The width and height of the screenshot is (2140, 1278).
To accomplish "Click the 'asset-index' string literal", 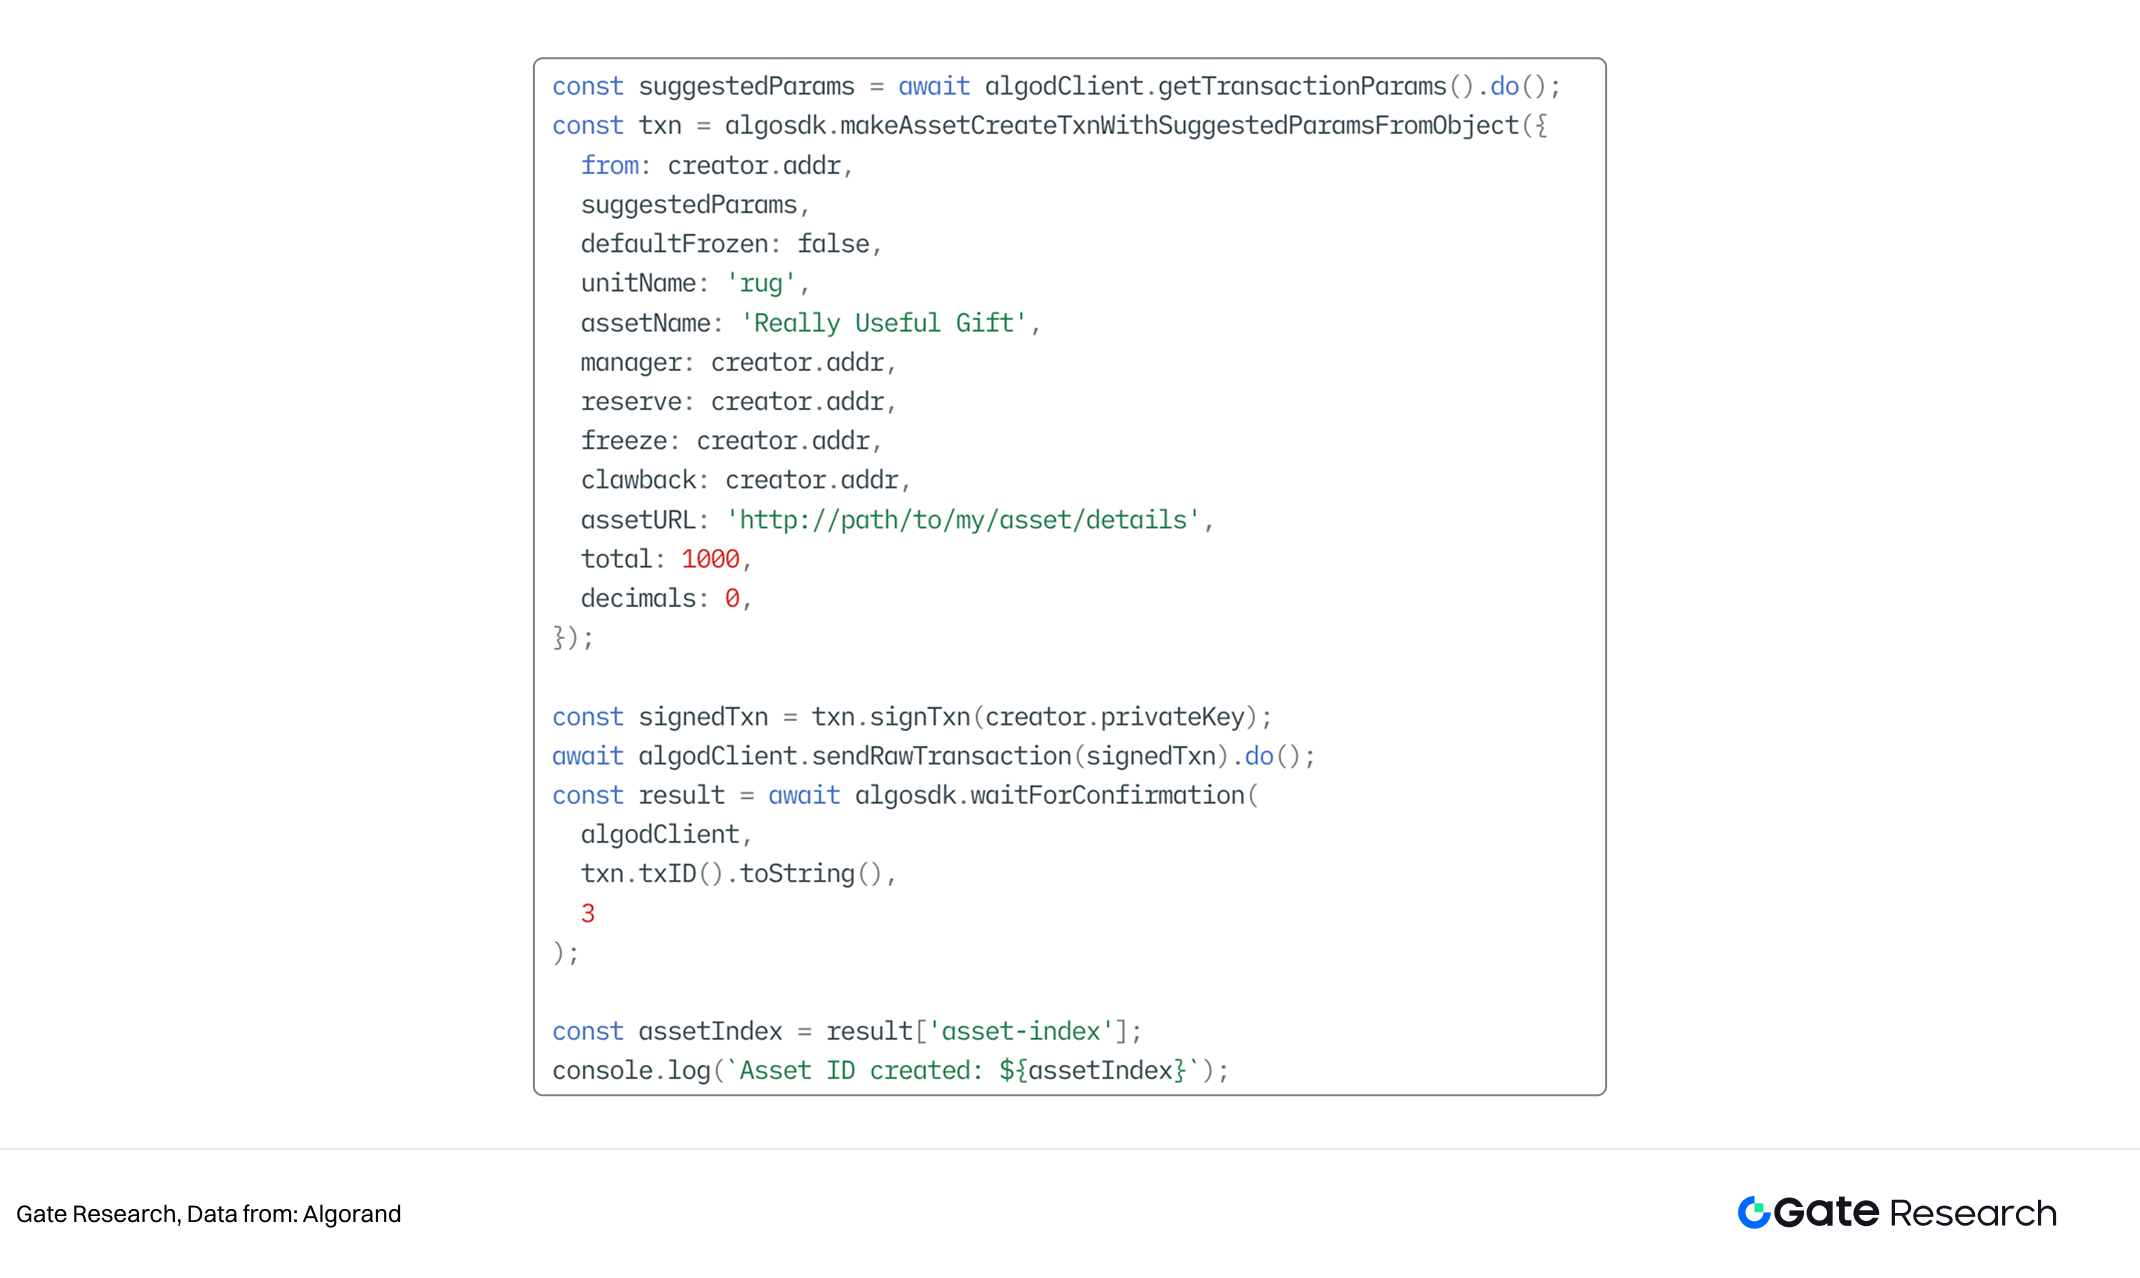I will pos(1021,1032).
